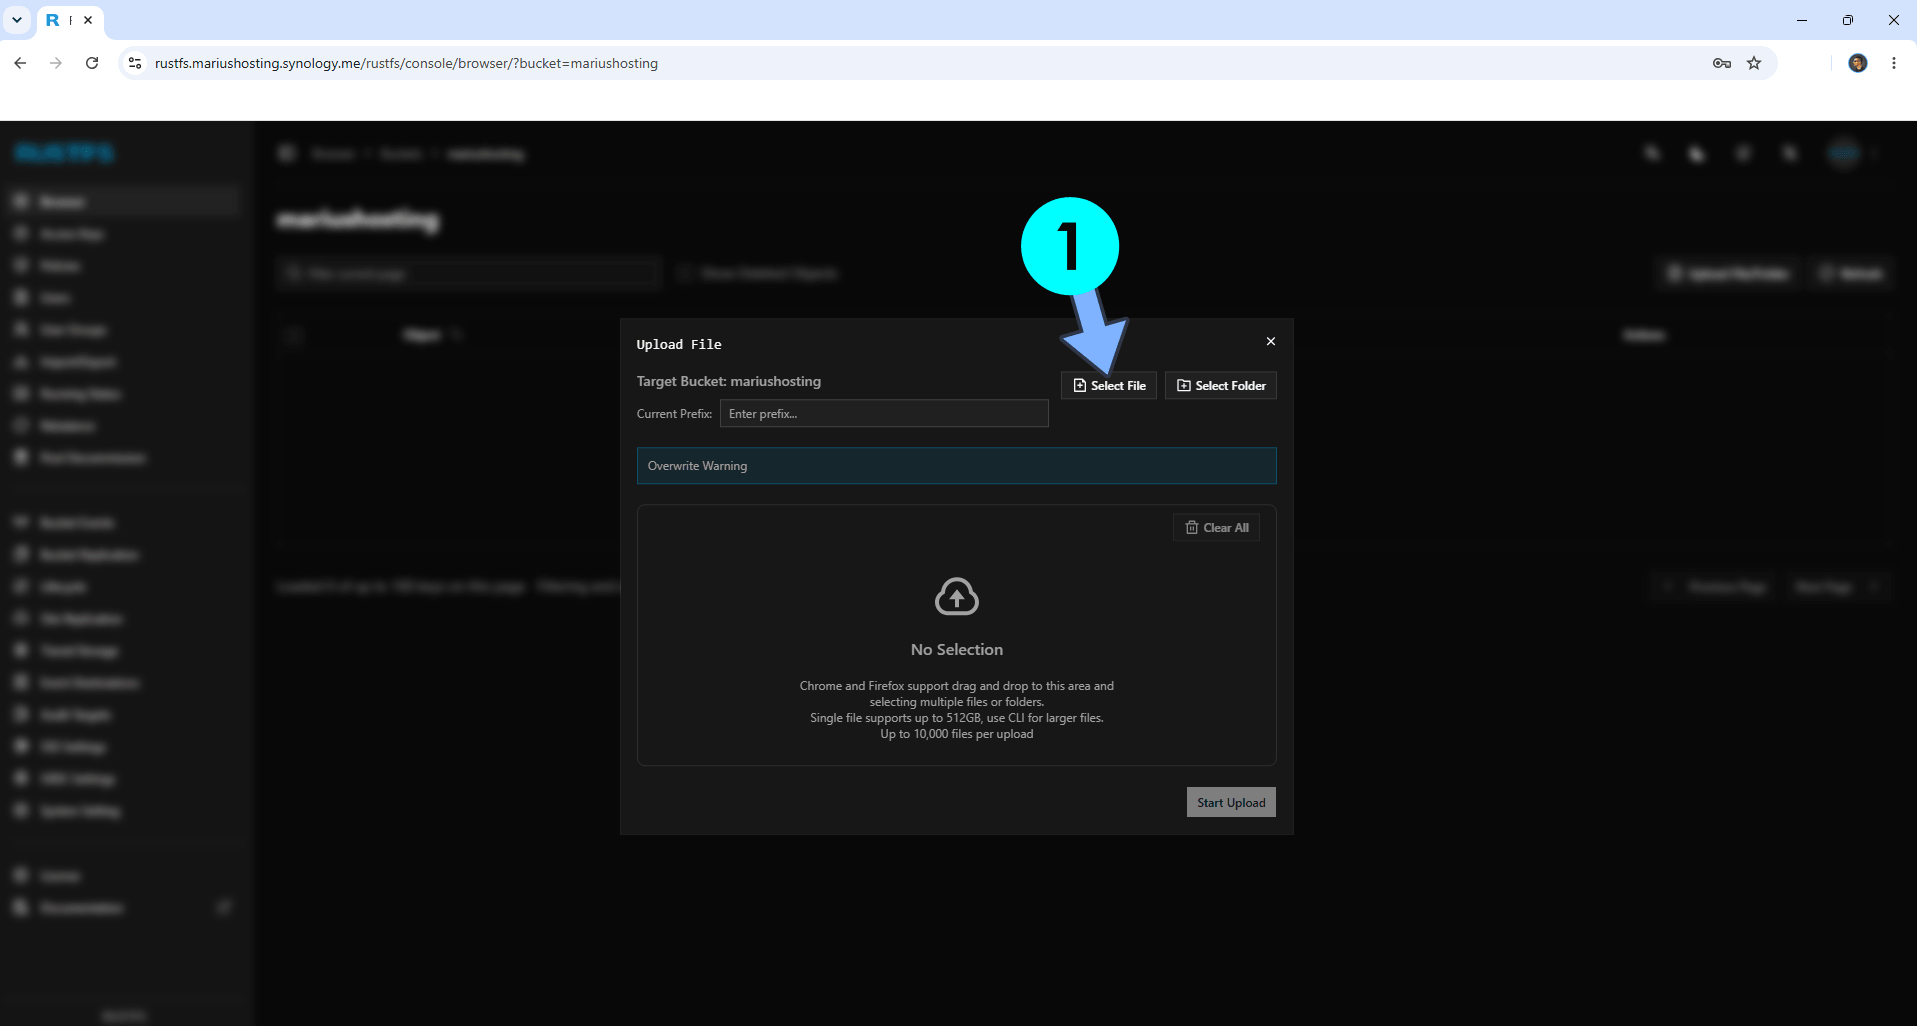Click the Start Upload button
The image size is (1917, 1026).
1231,802
